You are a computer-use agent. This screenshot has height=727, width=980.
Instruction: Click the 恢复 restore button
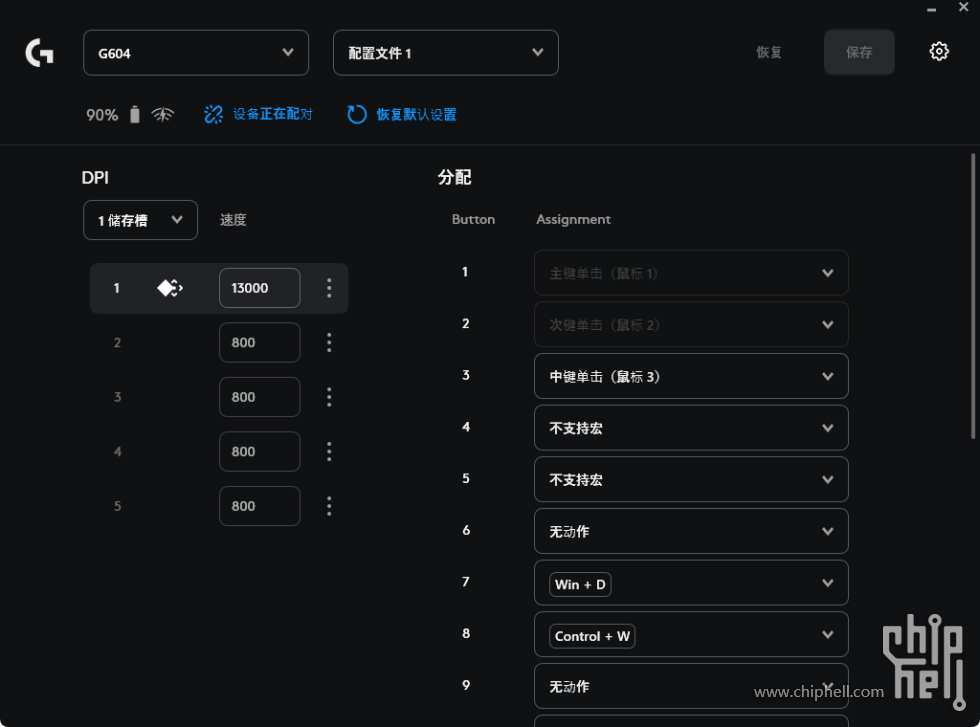[x=769, y=53]
